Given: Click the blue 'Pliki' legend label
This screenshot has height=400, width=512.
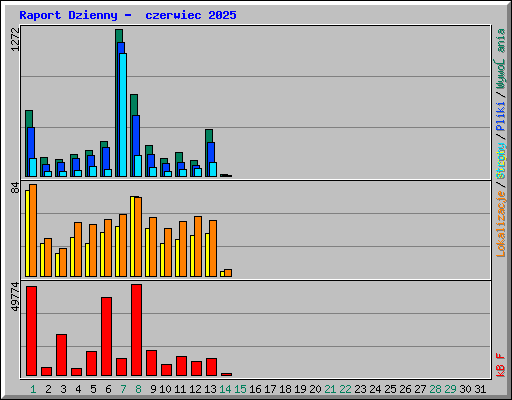Looking at the screenshot, I should click(x=501, y=116).
